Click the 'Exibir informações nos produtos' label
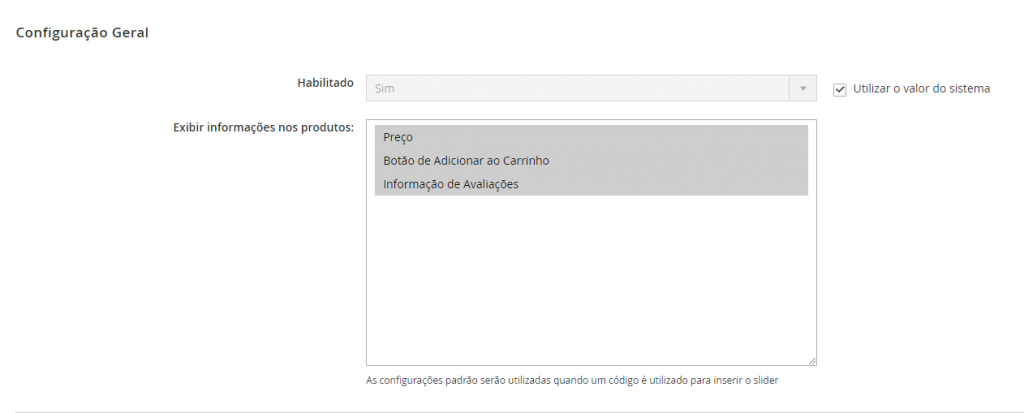Viewport: 1024px width, 413px height. click(263, 127)
